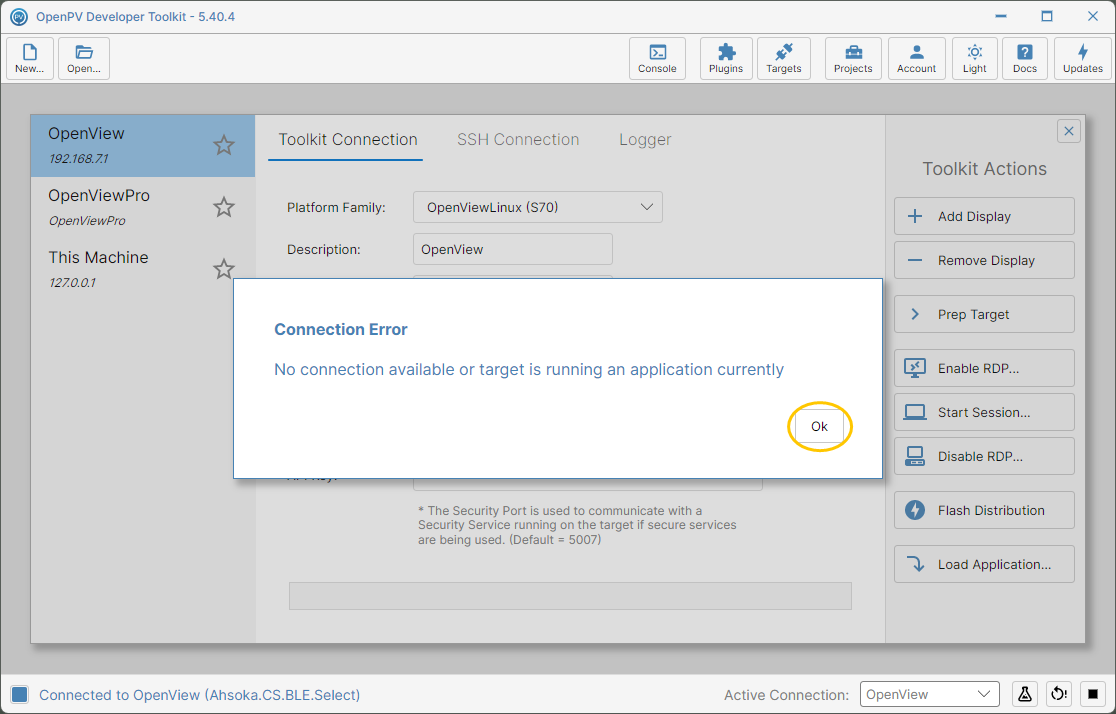
Task: Click the Disable RDP button
Action: coord(984,456)
